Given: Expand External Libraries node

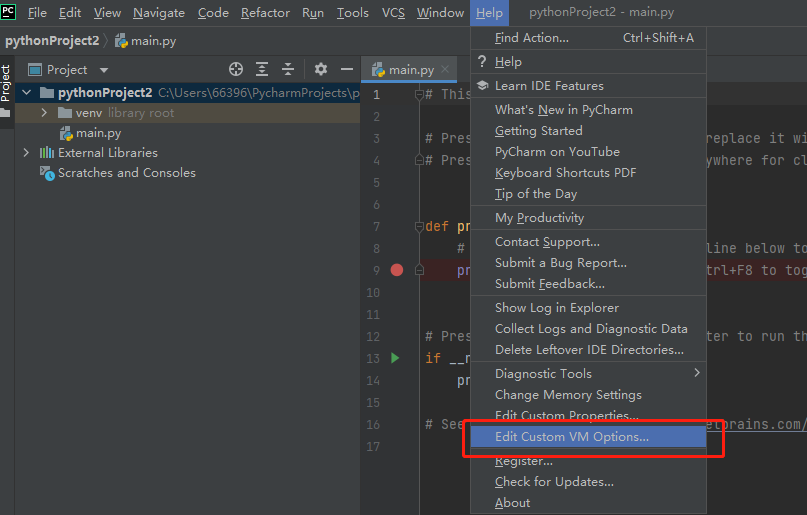Looking at the screenshot, I should (26, 152).
